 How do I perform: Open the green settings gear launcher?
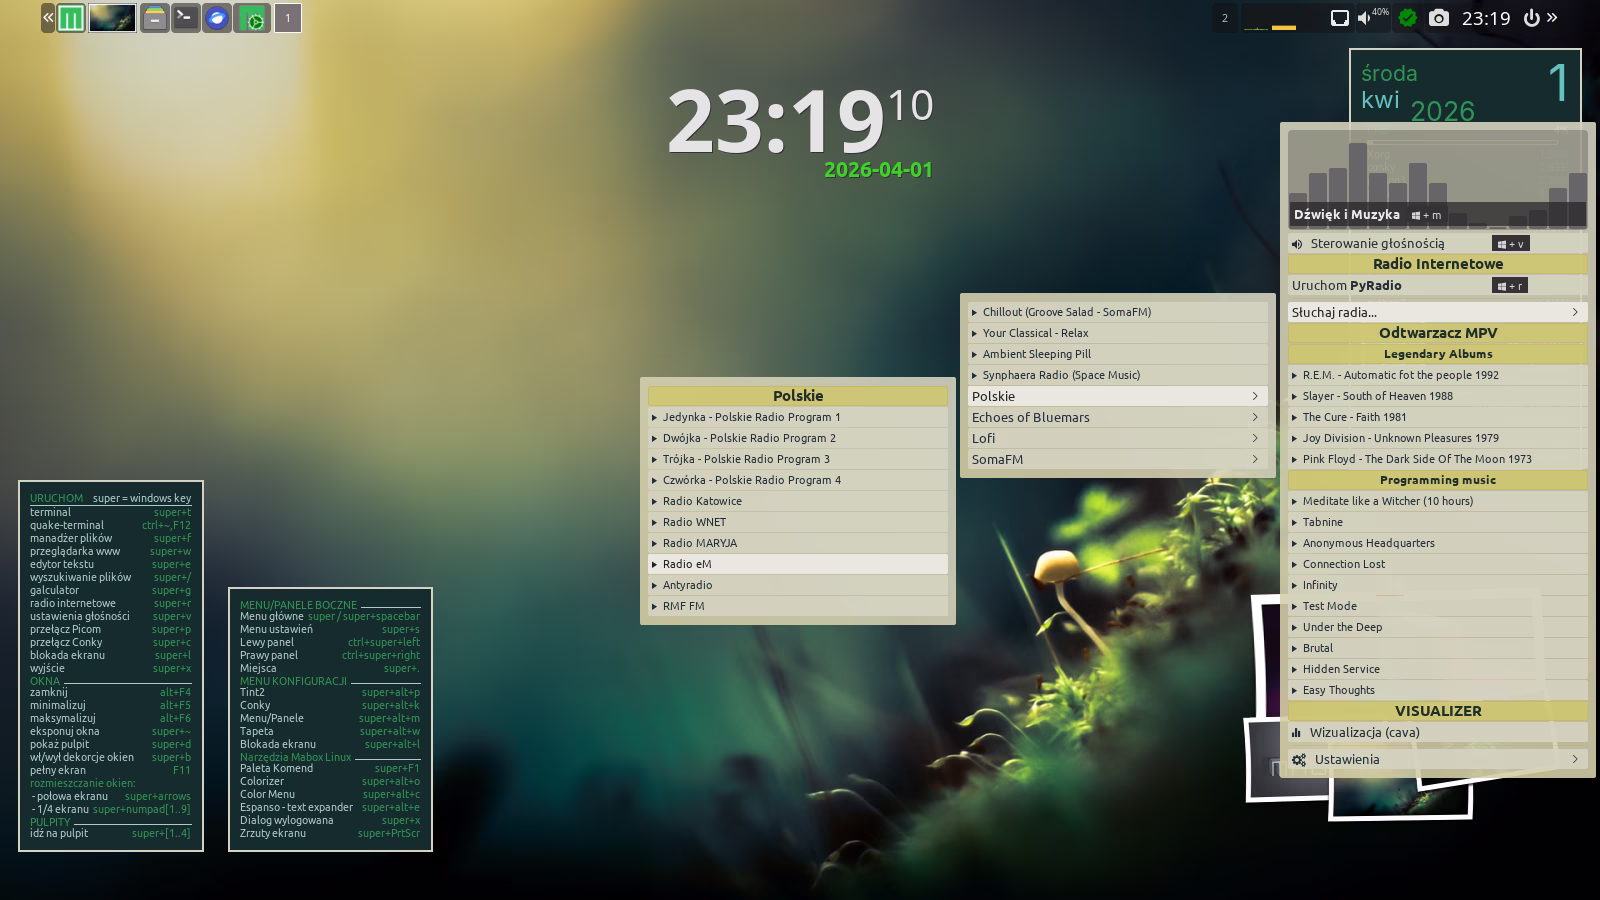(x=253, y=18)
